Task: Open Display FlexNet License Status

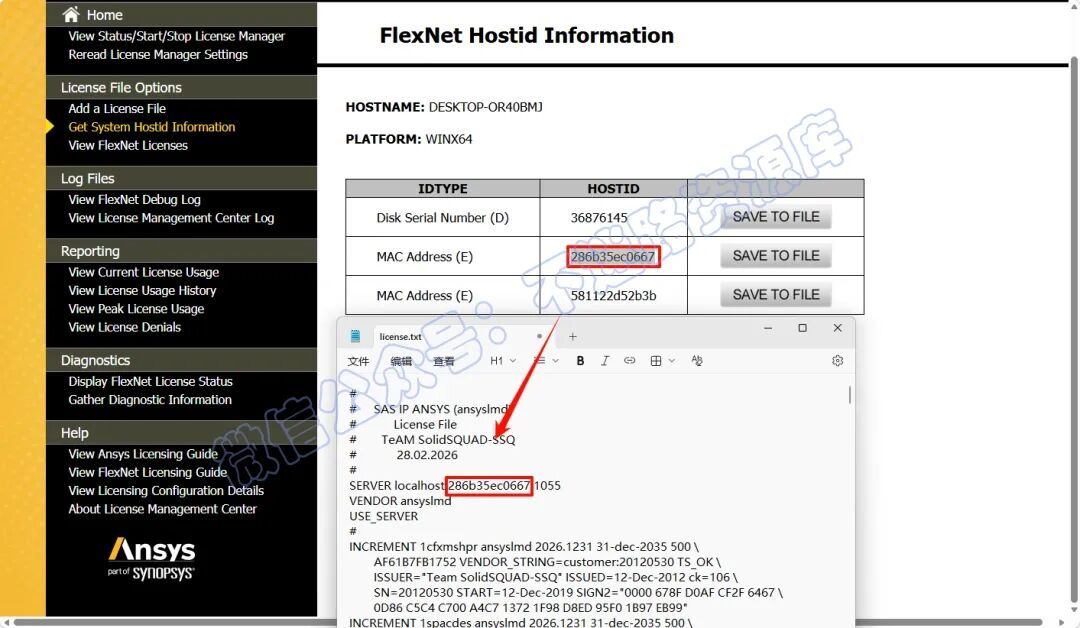Action: pyautogui.click(x=150, y=381)
